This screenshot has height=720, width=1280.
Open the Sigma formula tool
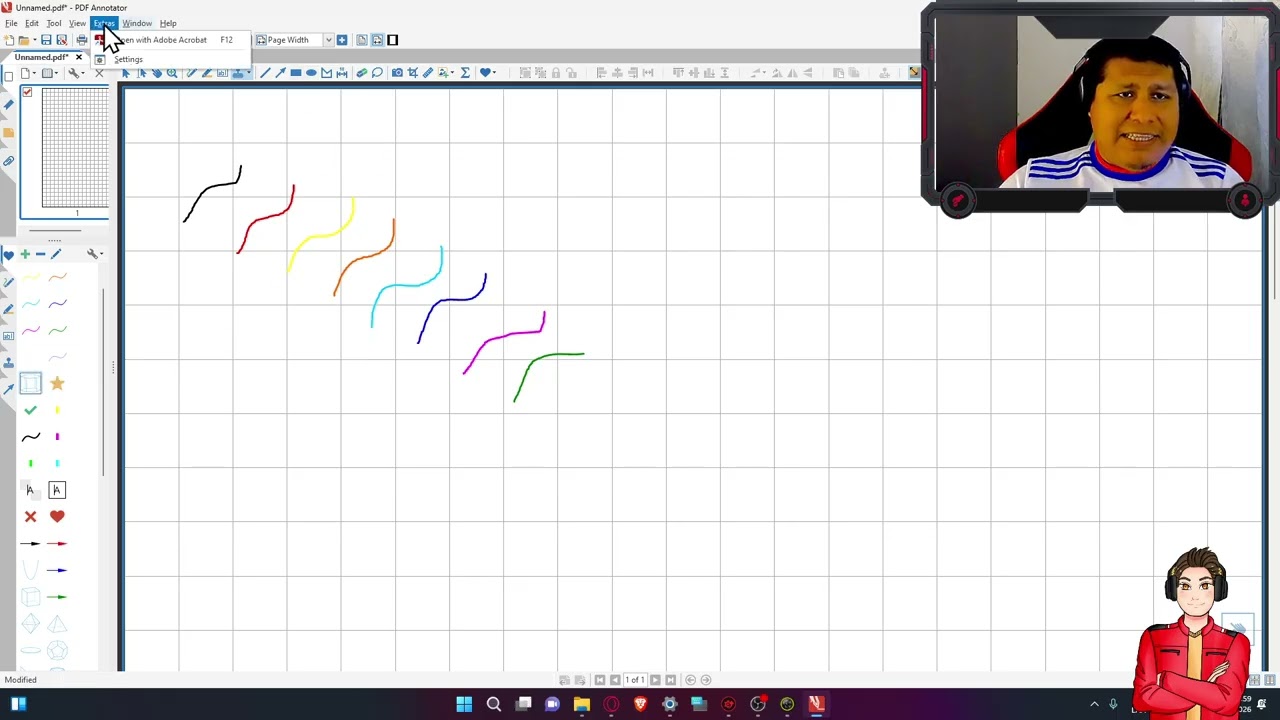pyautogui.click(x=465, y=73)
